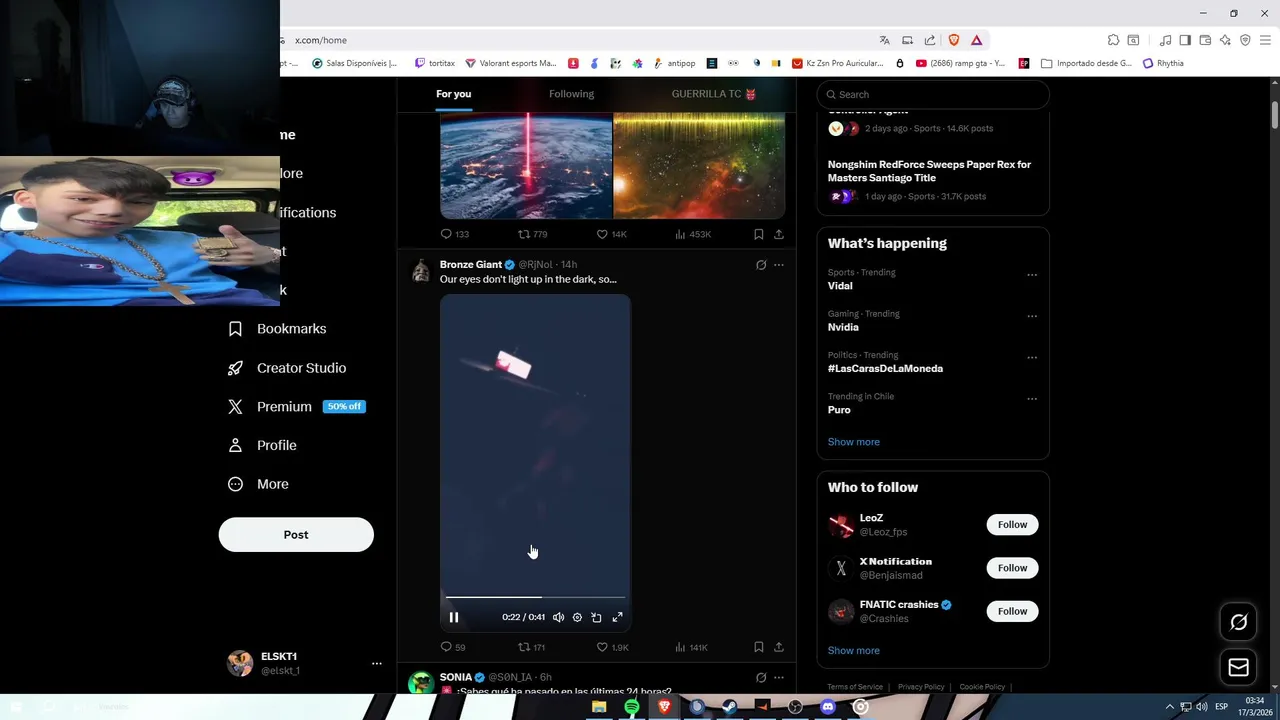Open Steam from the taskbar
1280x720 pixels.
(x=730, y=707)
